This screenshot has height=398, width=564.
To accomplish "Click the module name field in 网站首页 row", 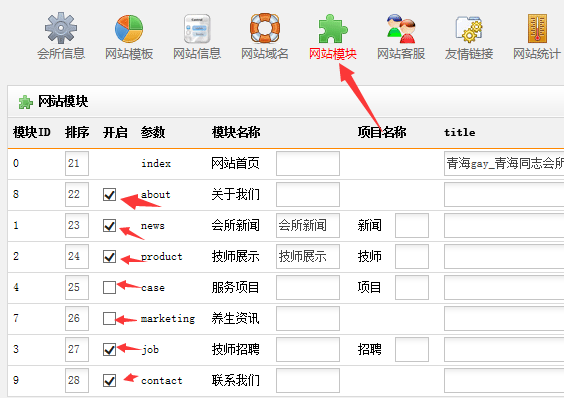I will tap(308, 163).
